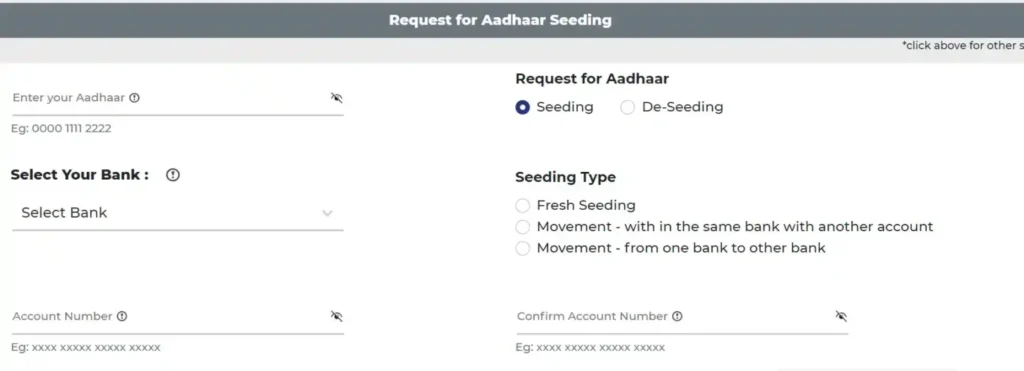
Task: Click the info icon next to Enter your Aadhaar
Action: 135,98
